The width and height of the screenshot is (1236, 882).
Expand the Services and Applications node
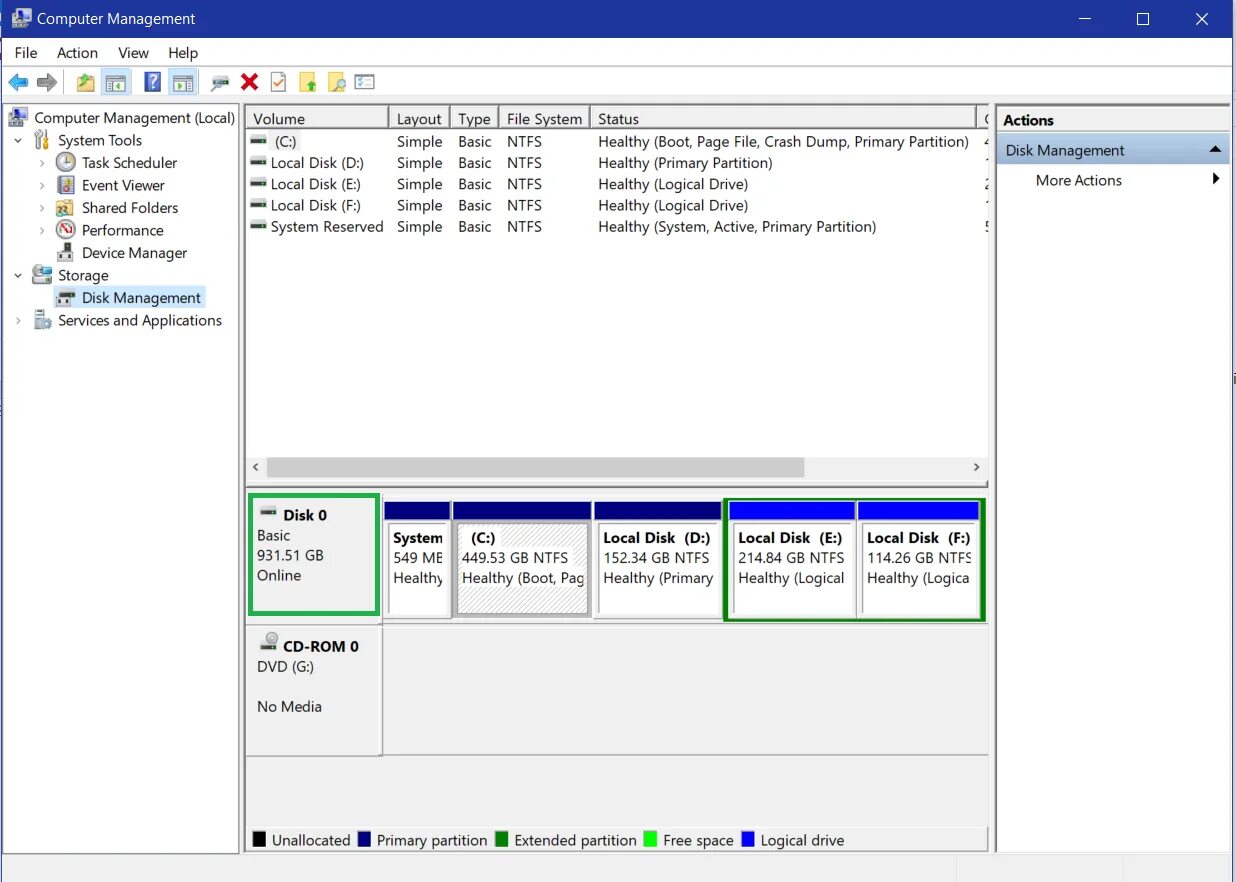(x=18, y=320)
